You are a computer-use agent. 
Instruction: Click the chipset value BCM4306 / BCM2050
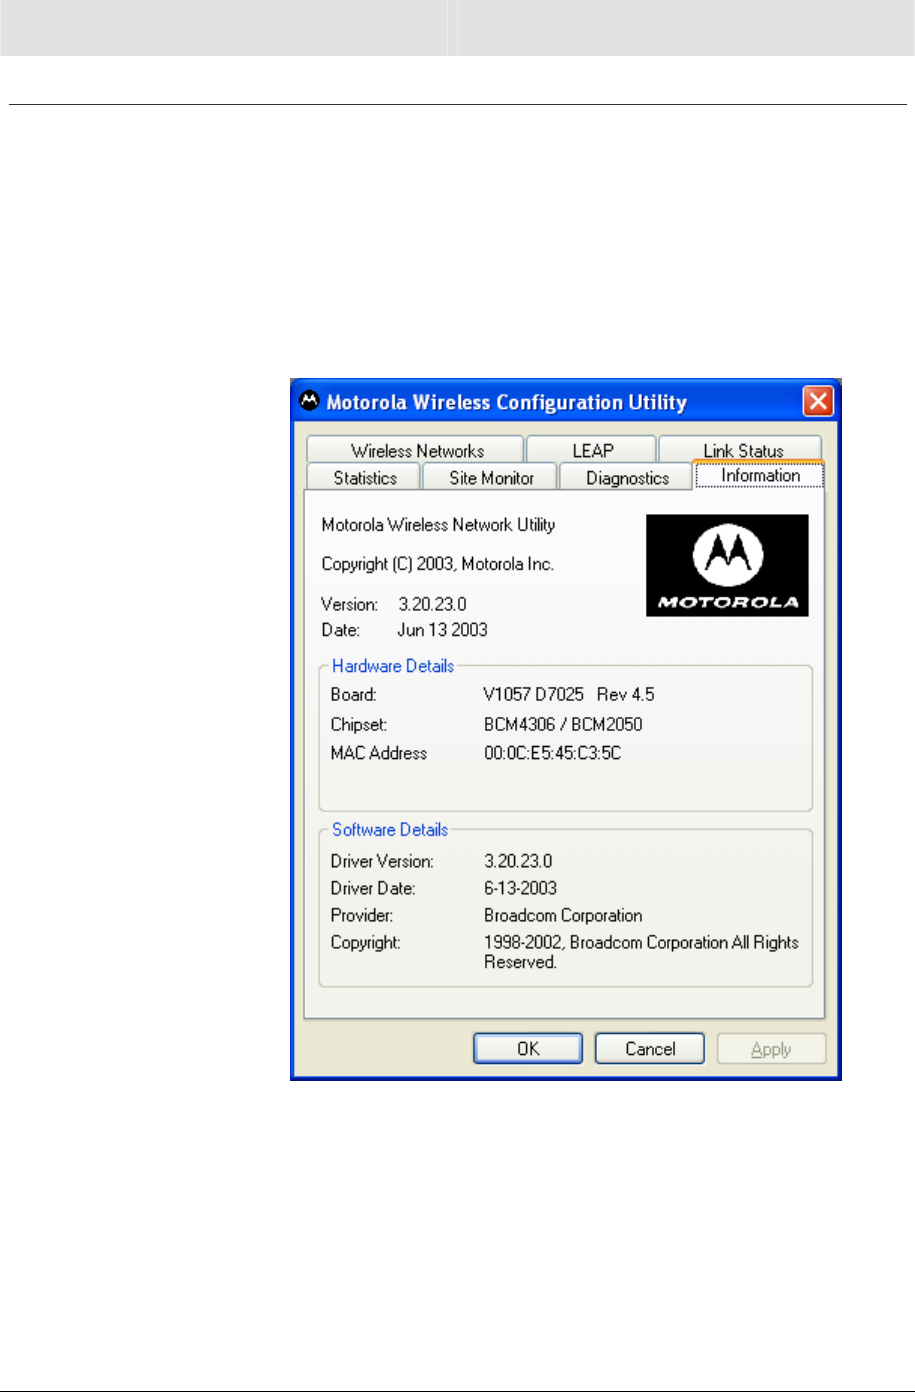pos(563,724)
